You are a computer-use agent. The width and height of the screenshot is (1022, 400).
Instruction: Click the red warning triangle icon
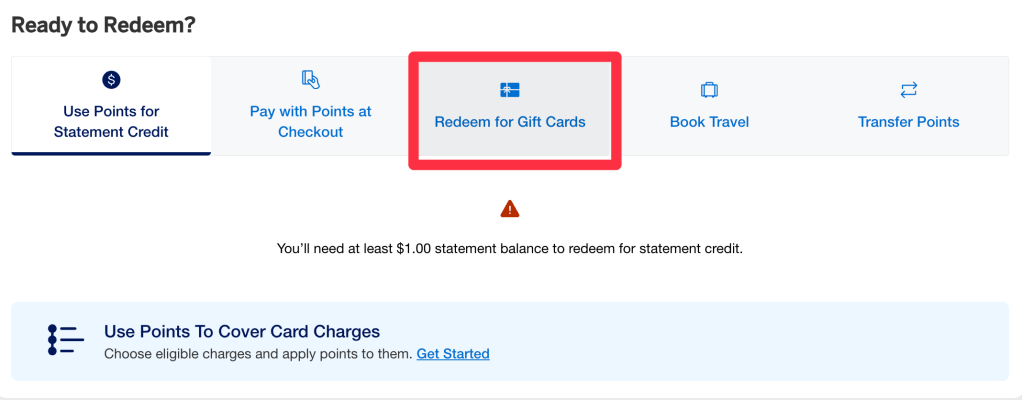[x=510, y=209]
